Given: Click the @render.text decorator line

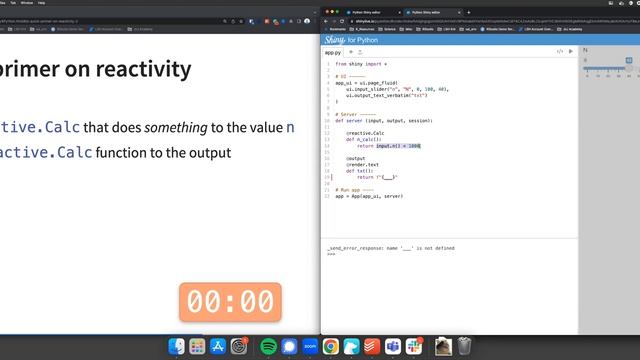Looking at the screenshot, I should pos(362,164).
